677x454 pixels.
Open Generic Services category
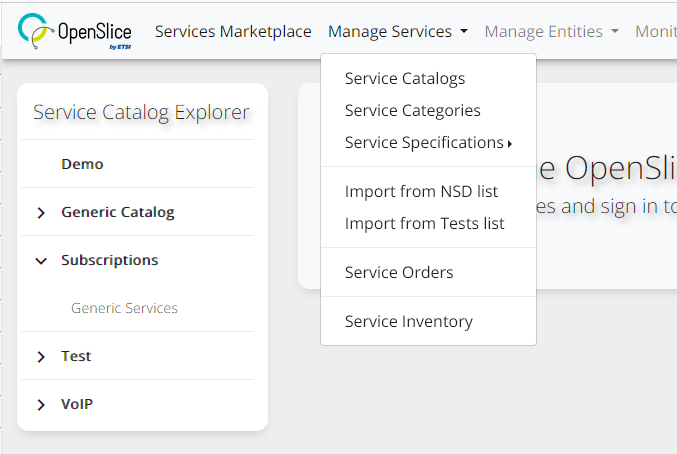pos(124,308)
